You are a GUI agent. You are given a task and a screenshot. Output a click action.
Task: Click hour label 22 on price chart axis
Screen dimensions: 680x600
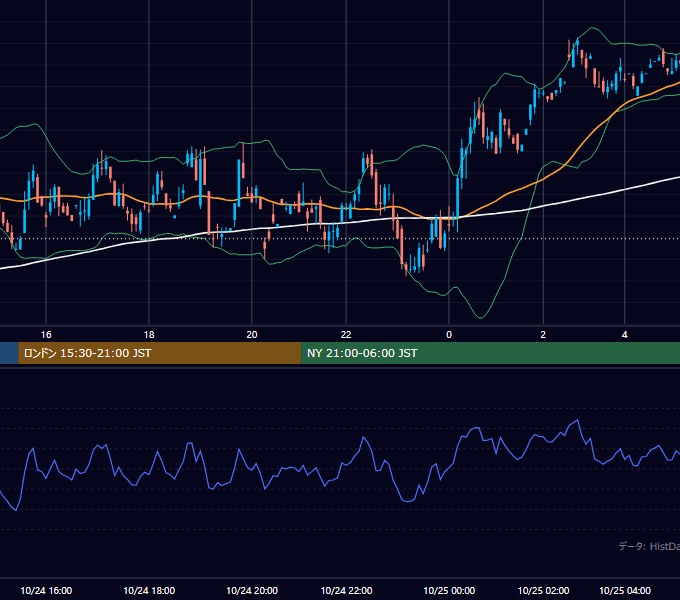tap(346, 335)
